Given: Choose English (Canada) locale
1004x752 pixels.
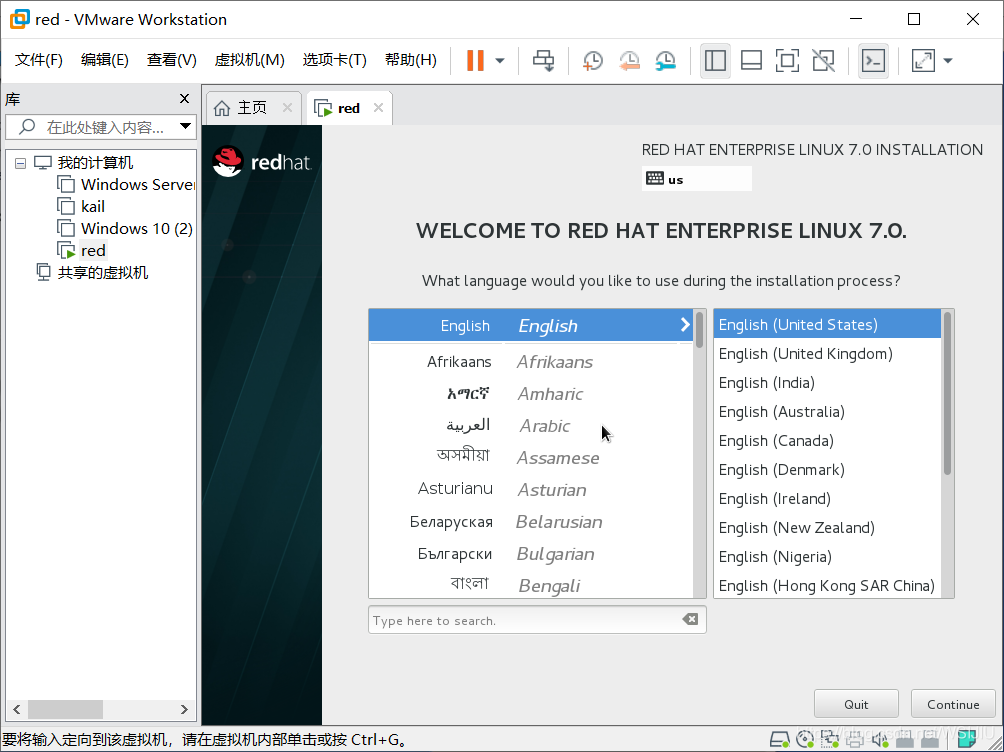Looking at the screenshot, I should pos(827,441).
